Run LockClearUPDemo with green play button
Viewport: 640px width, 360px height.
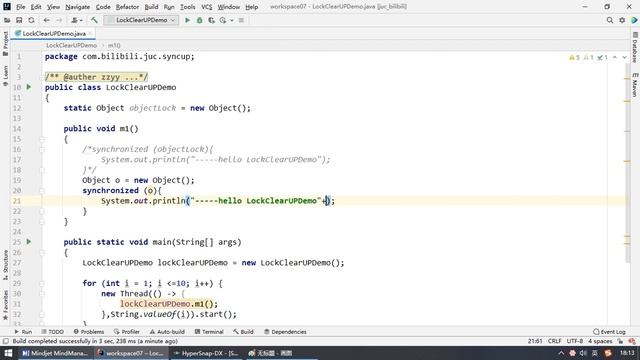(187, 20)
